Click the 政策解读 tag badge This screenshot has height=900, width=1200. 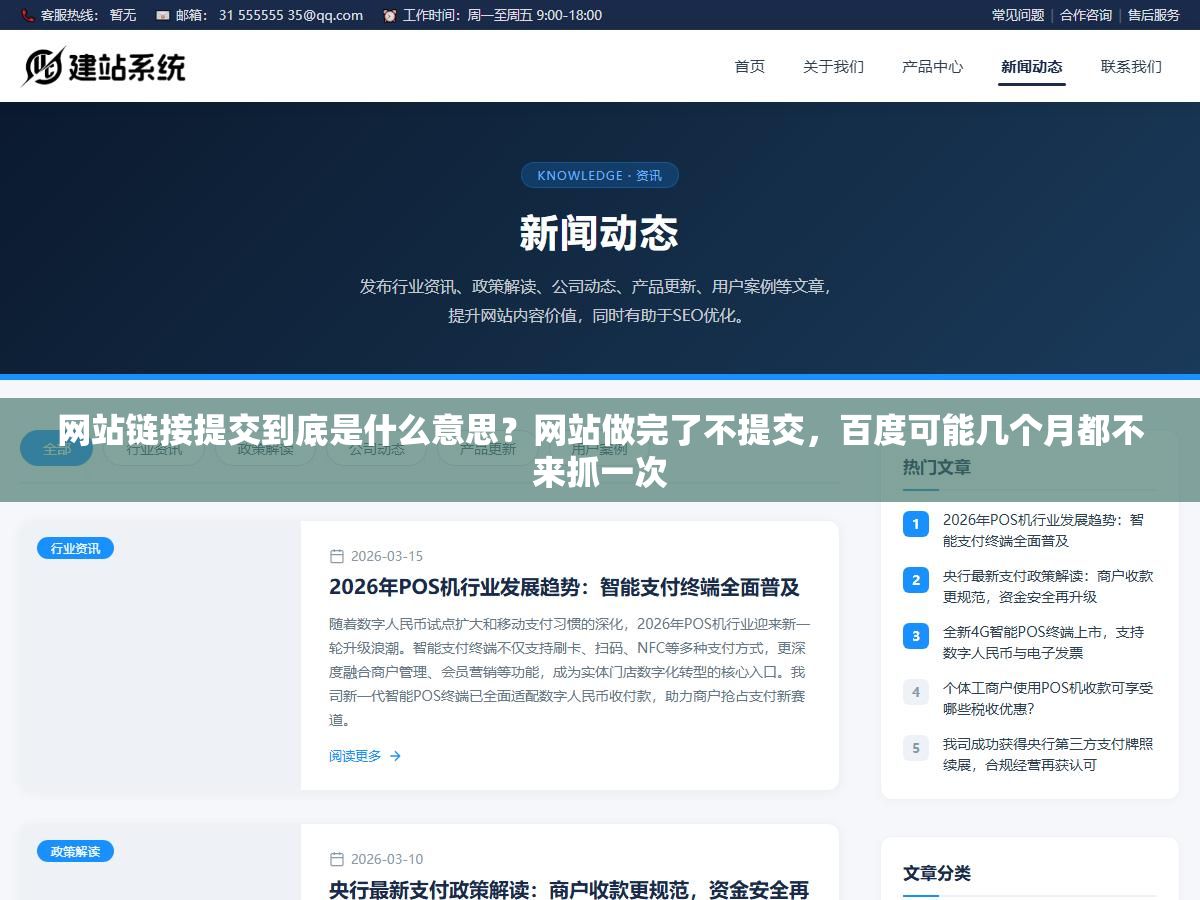(75, 851)
